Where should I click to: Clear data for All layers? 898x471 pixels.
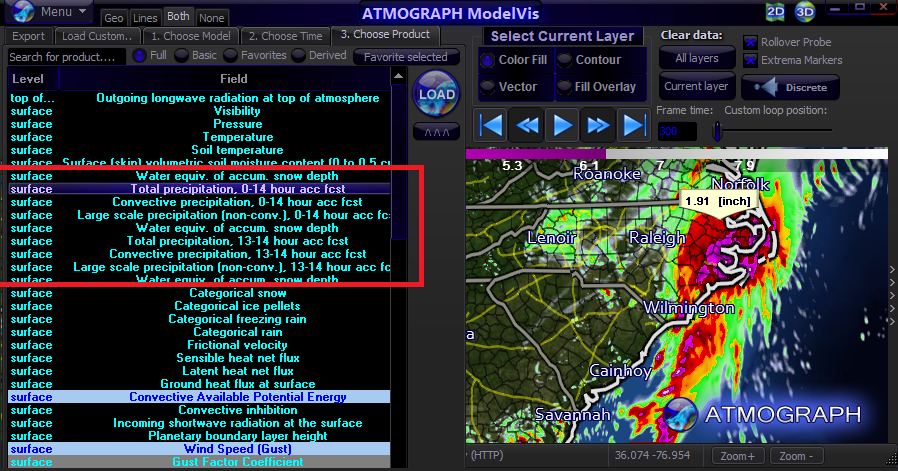[x=696, y=58]
